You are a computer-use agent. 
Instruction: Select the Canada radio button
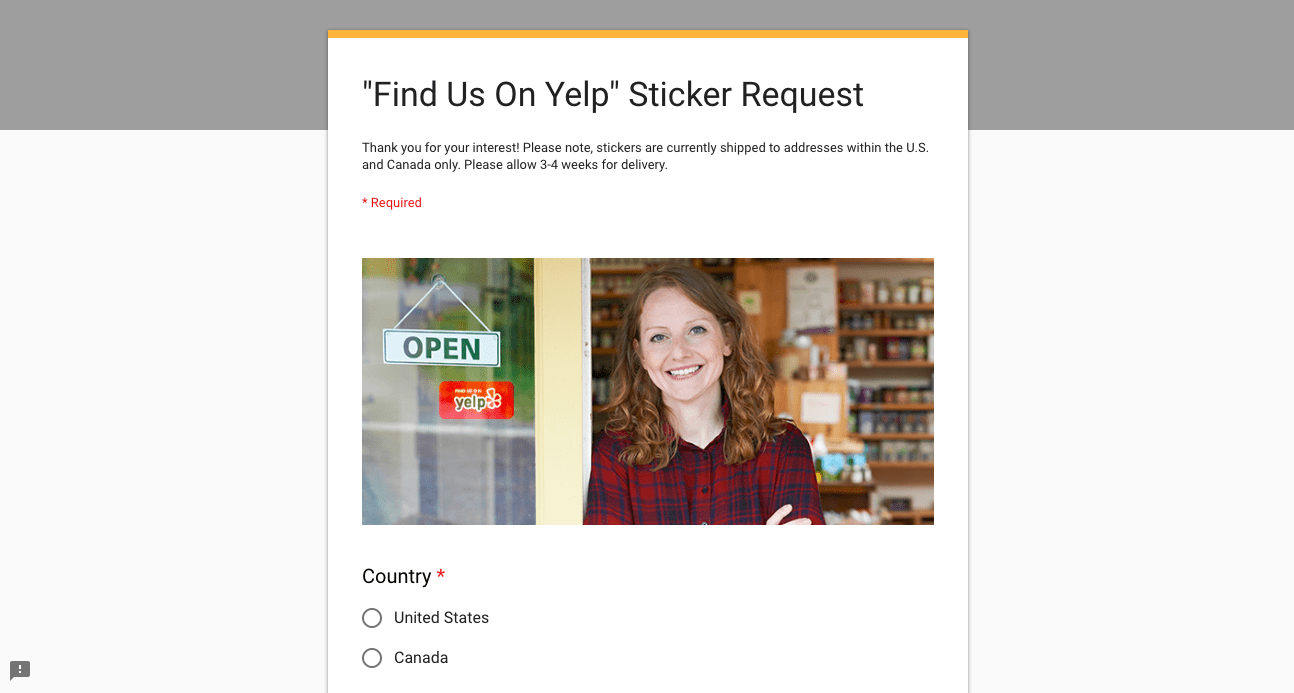(372, 658)
